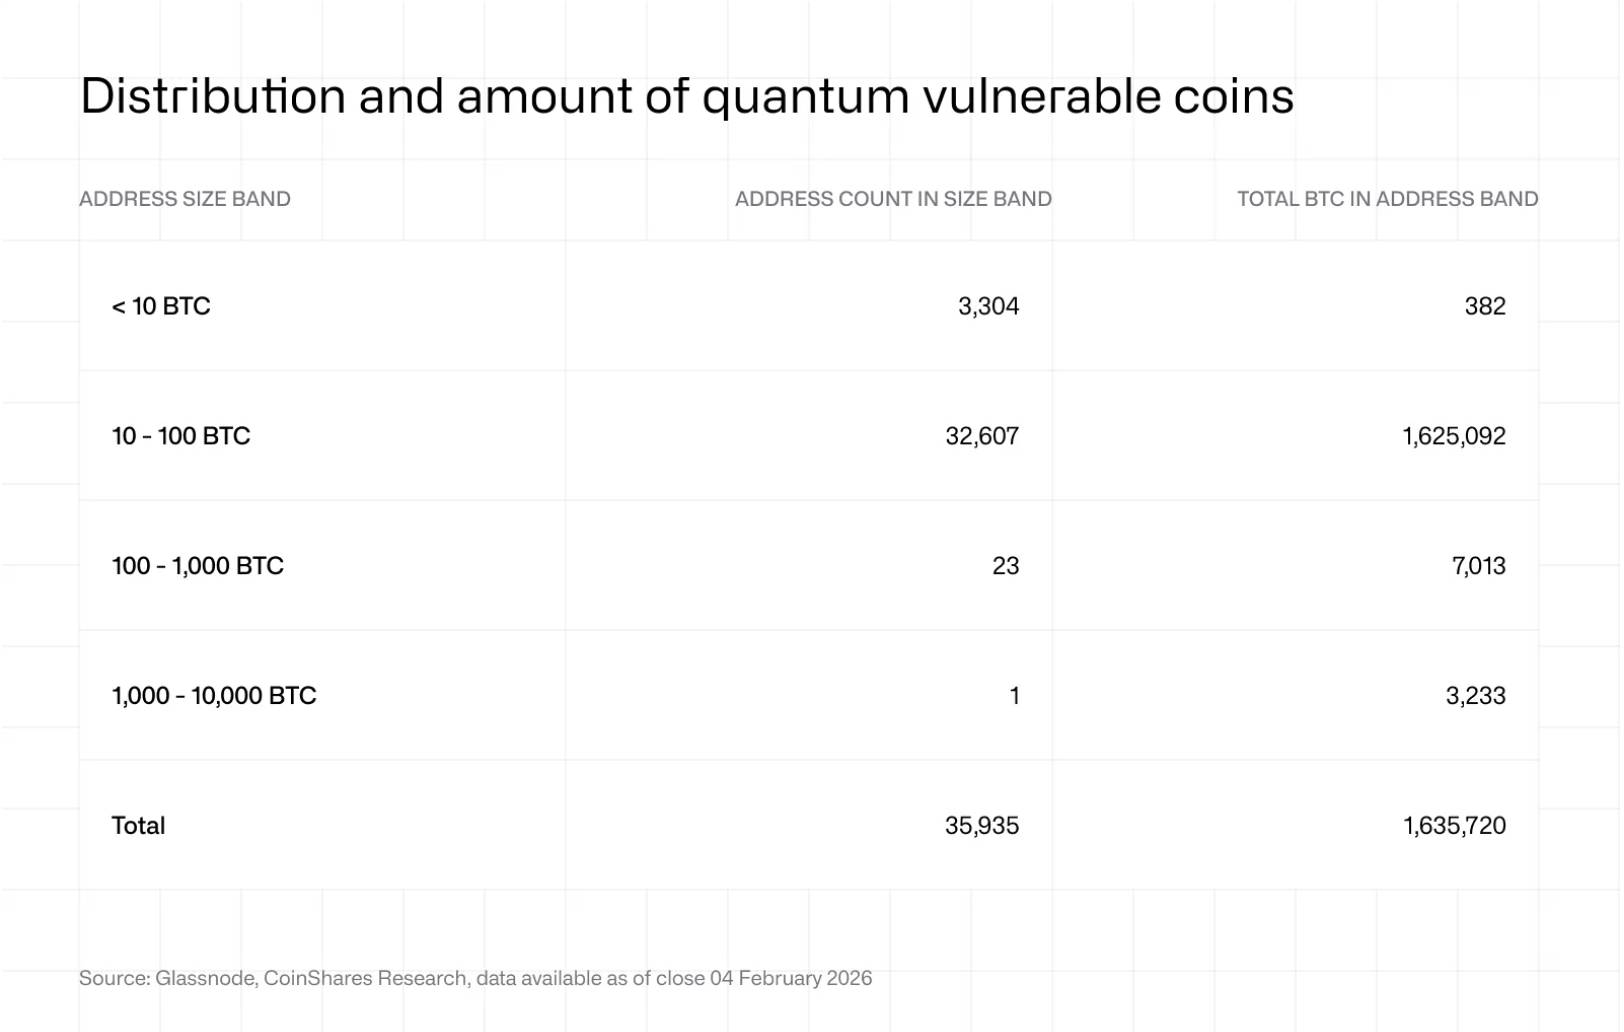Click the '< 10 BTC' row label
Image resolution: width=1624 pixels, height=1032 pixels.
pos(161,306)
